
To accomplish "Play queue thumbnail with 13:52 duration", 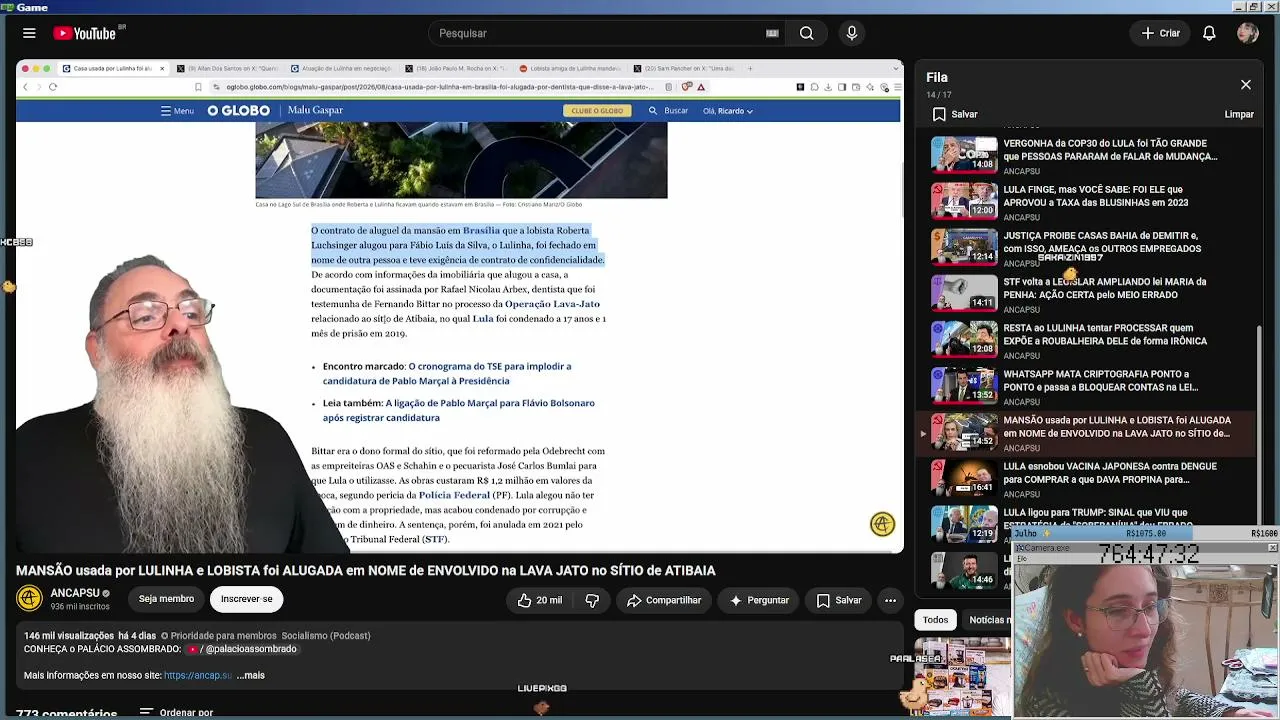I will (x=964, y=386).
